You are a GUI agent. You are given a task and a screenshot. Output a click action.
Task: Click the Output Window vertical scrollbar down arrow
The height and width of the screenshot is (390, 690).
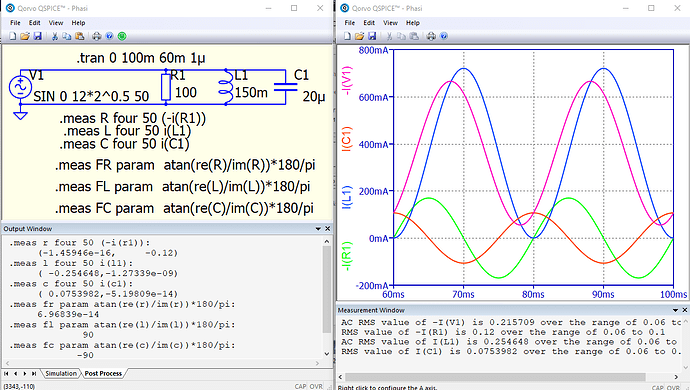pyautogui.click(x=327, y=353)
